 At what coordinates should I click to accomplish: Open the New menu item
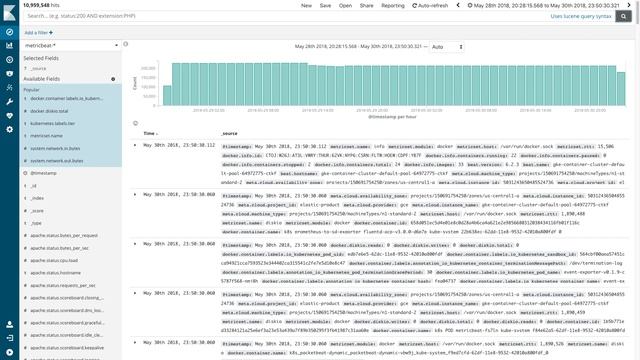[306, 6]
